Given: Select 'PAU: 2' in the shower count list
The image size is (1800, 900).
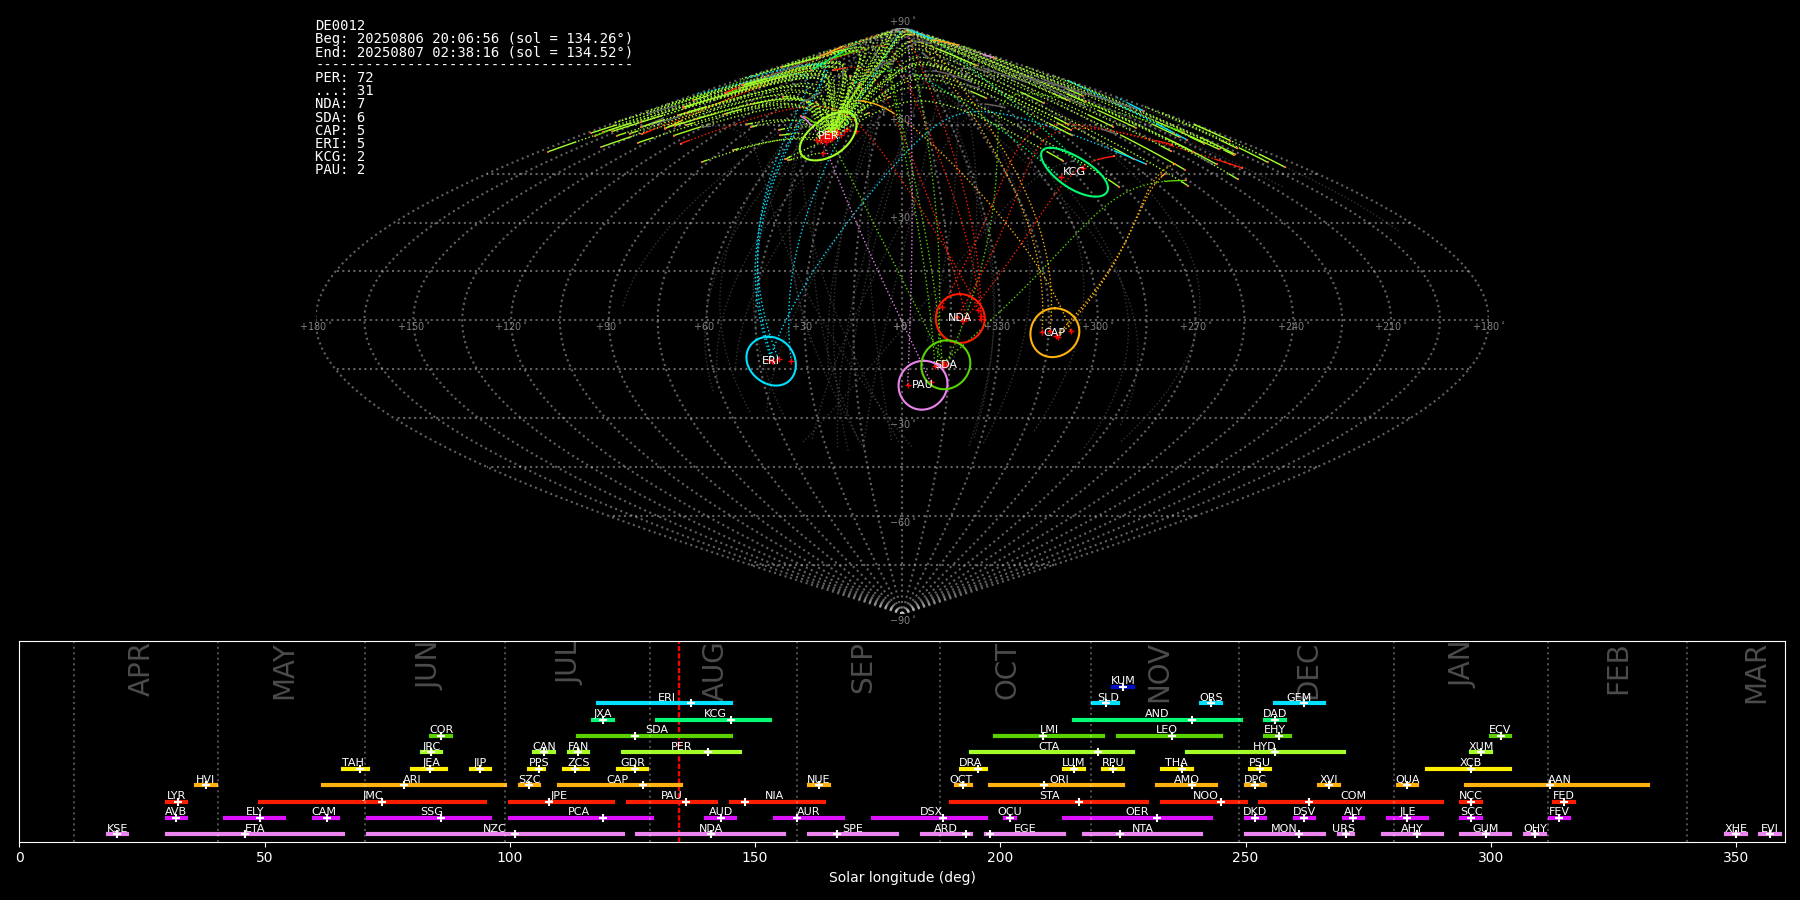Looking at the screenshot, I should coord(340,170).
